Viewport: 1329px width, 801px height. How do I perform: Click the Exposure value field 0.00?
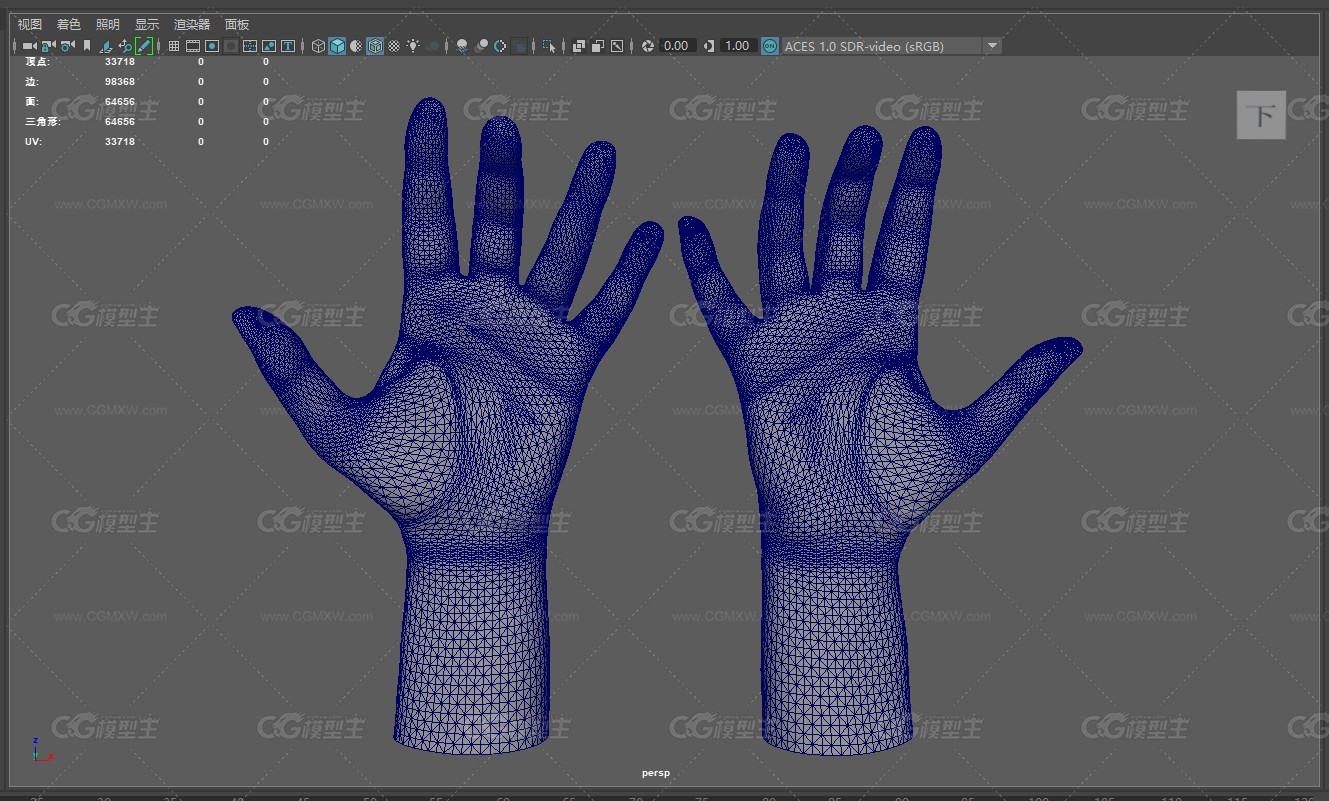tap(678, 46)
